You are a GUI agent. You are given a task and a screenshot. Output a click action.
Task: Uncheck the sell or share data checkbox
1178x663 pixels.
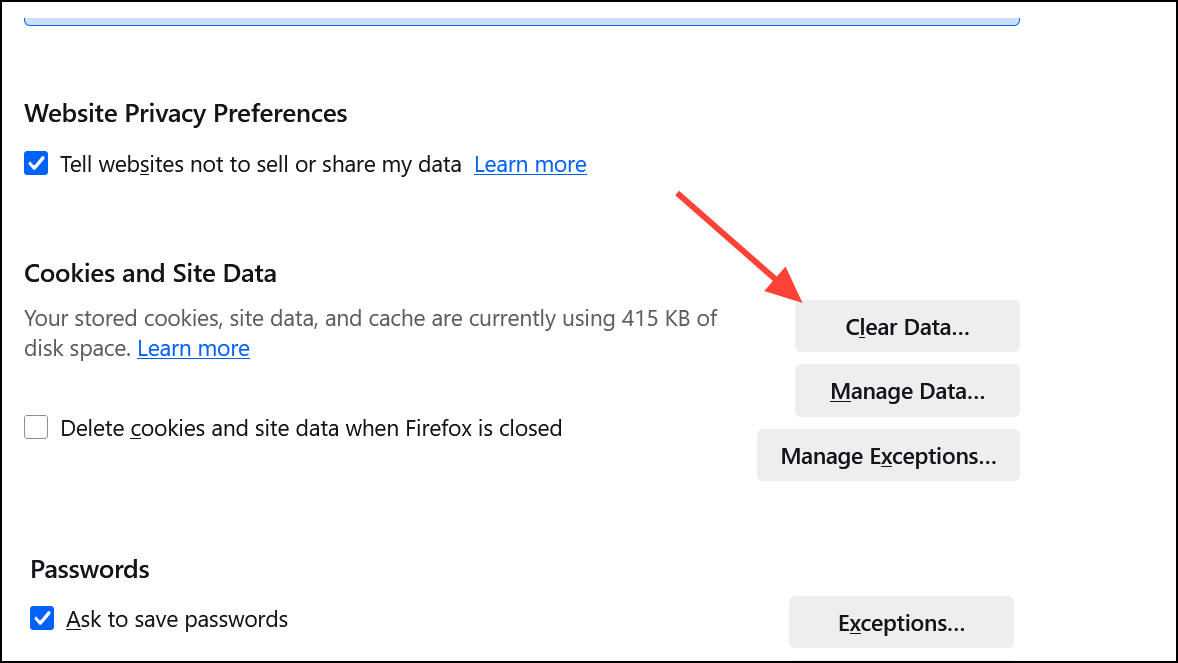[x=37, y=164]
